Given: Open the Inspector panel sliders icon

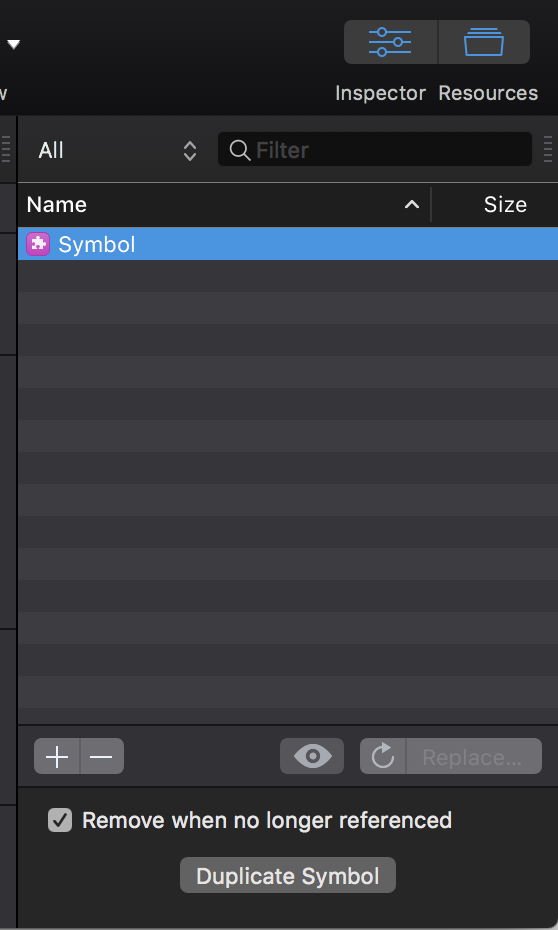Looking at the screenshot, I should [390, 42].
